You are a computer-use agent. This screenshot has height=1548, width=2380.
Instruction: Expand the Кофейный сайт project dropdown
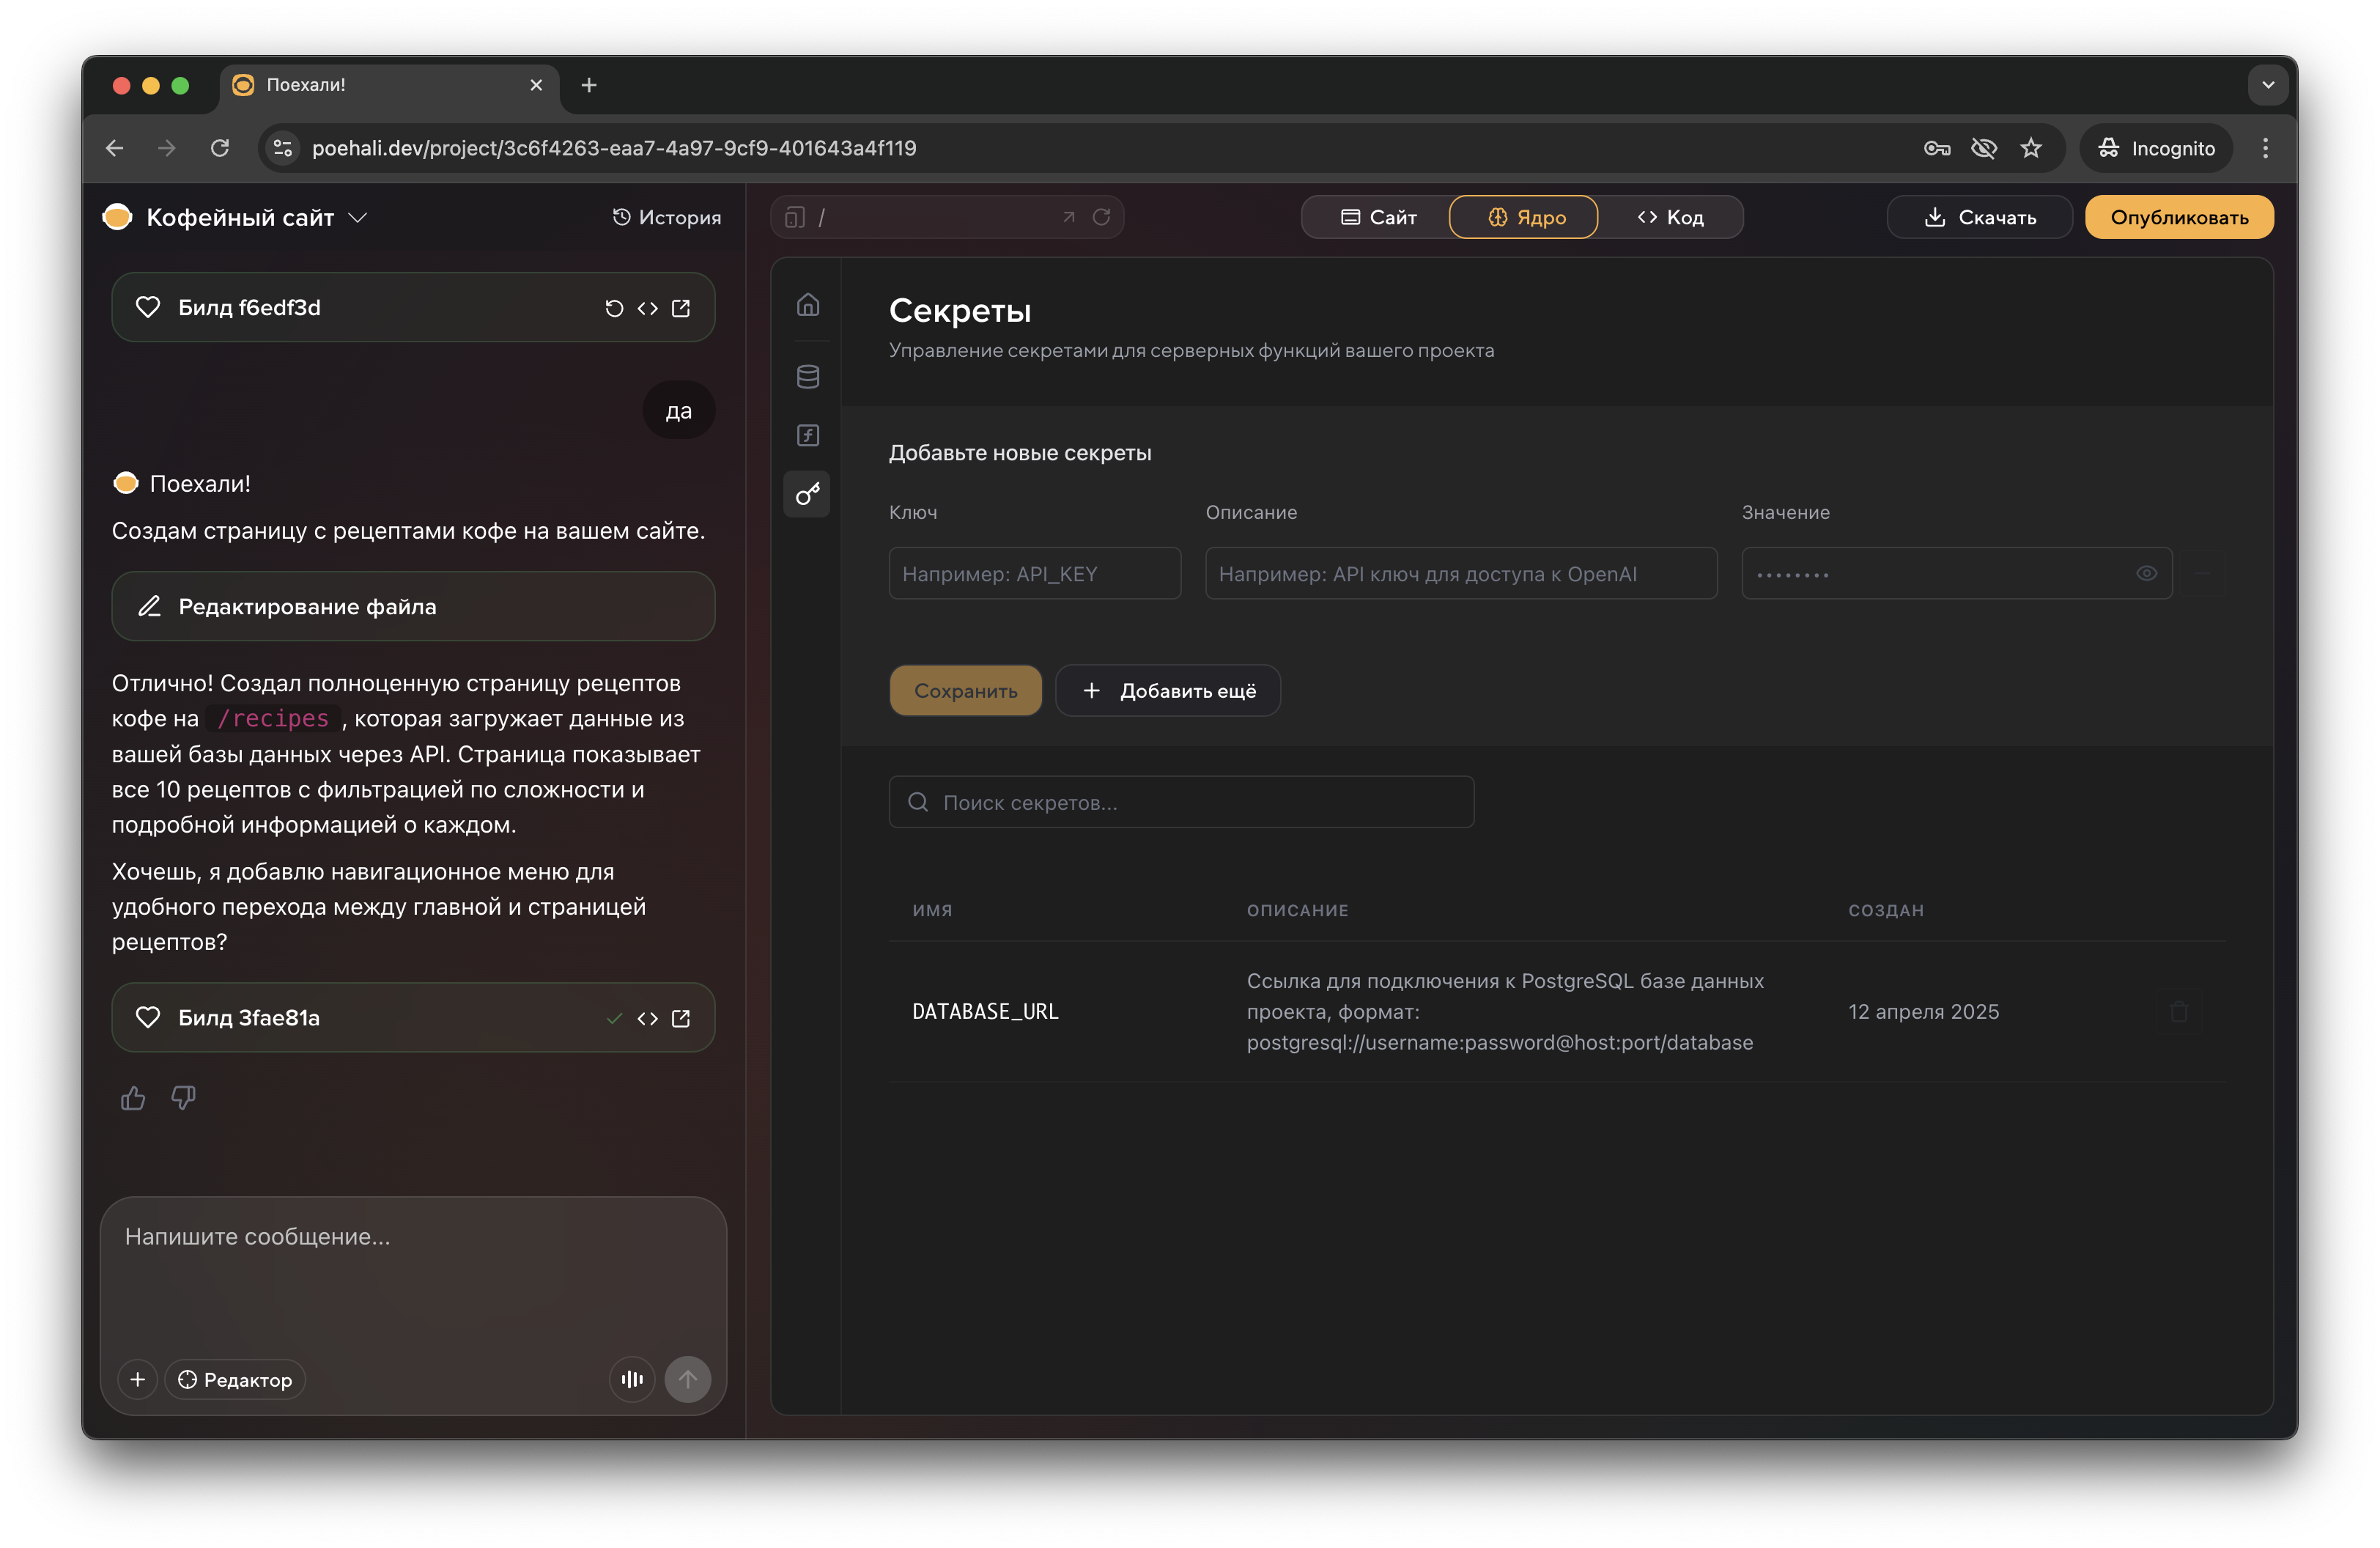tap(358, 217)
